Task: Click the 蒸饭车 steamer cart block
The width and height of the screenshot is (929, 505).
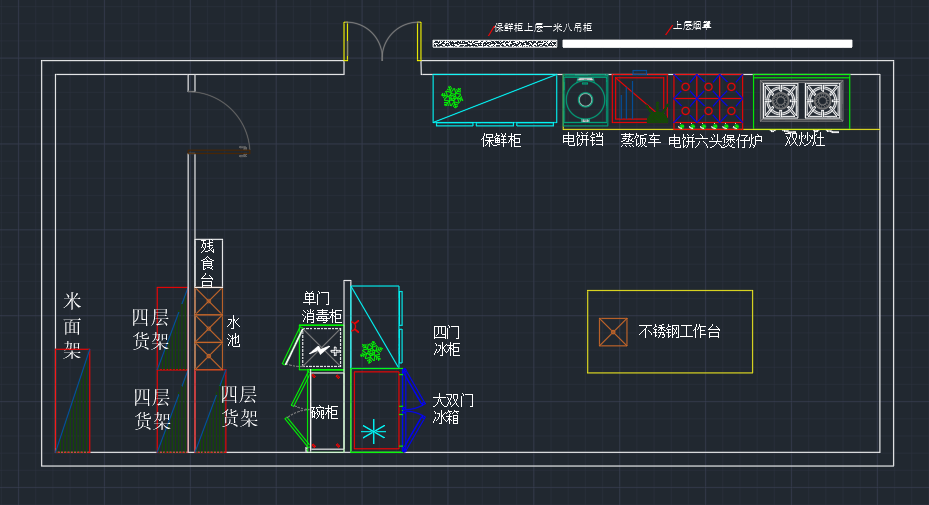Action: pos(639,98)
